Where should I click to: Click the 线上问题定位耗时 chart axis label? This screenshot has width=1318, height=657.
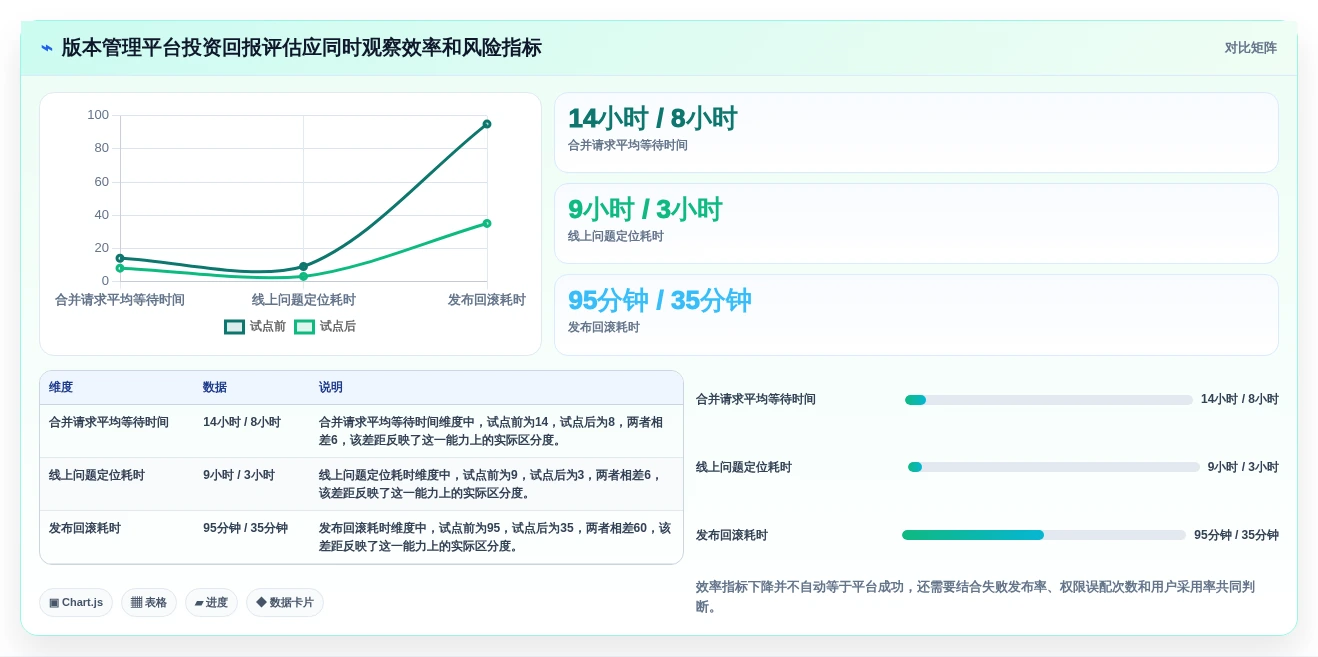304,300
